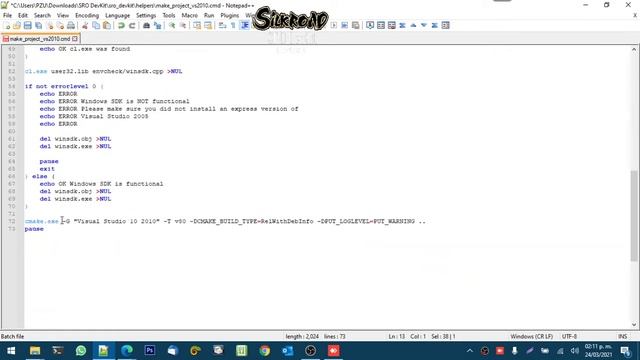Click 'echo OK Windows SDK is functional'
This screenshot has height=360, width=640.
pos(101,184)
